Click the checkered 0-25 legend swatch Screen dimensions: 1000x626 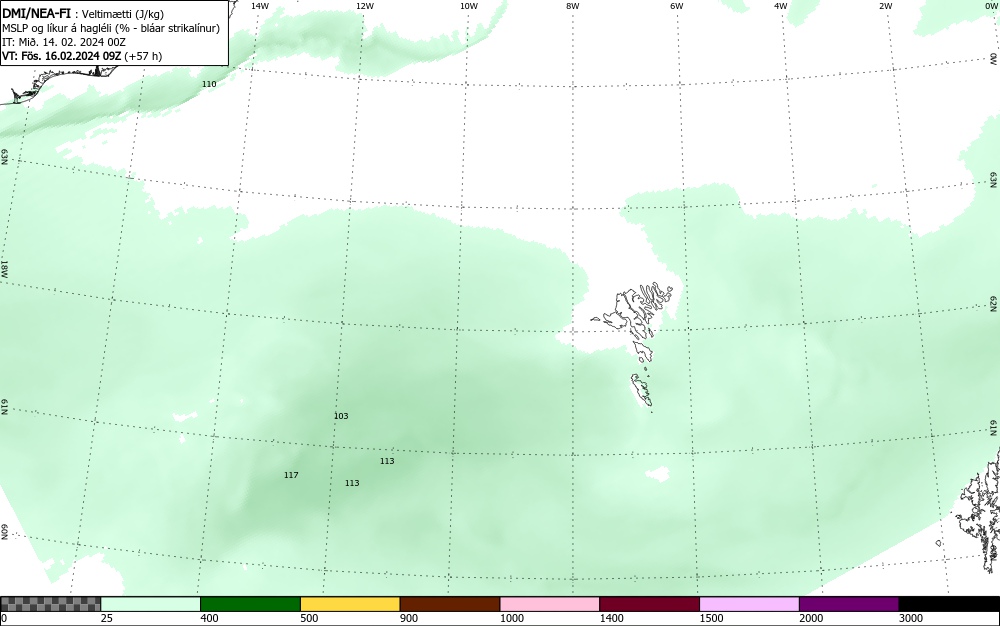[50, 604]
